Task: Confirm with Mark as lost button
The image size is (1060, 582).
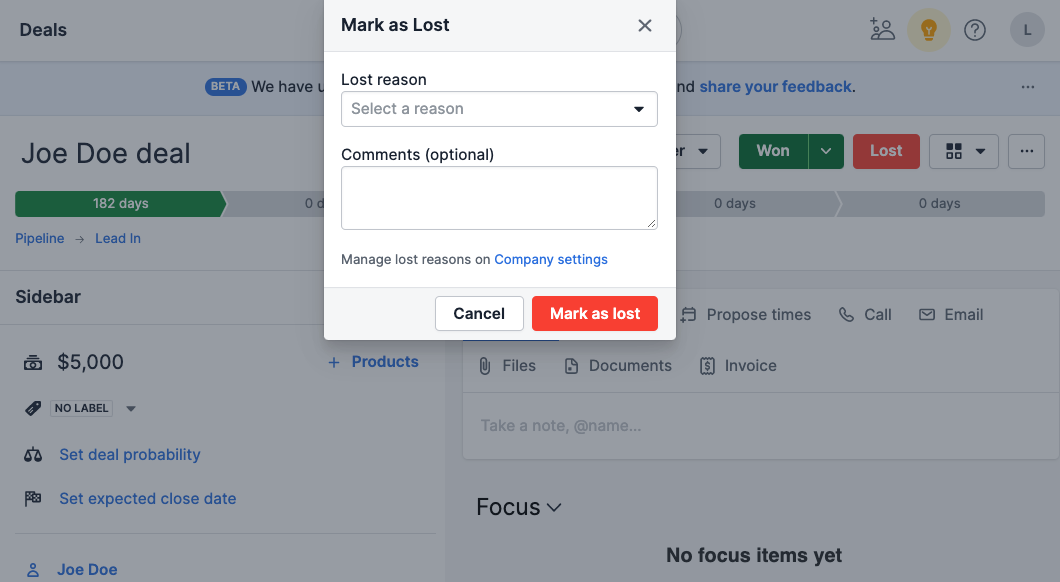Action: coord(595,314)
